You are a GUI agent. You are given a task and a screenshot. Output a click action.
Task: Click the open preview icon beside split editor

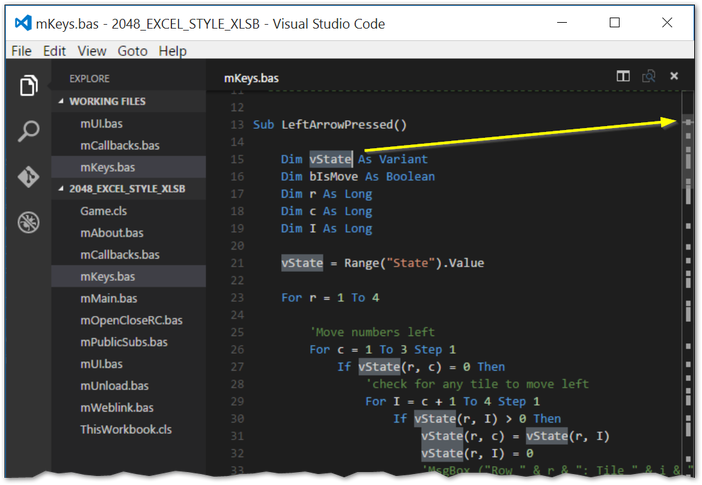click(x=648, y=76)
